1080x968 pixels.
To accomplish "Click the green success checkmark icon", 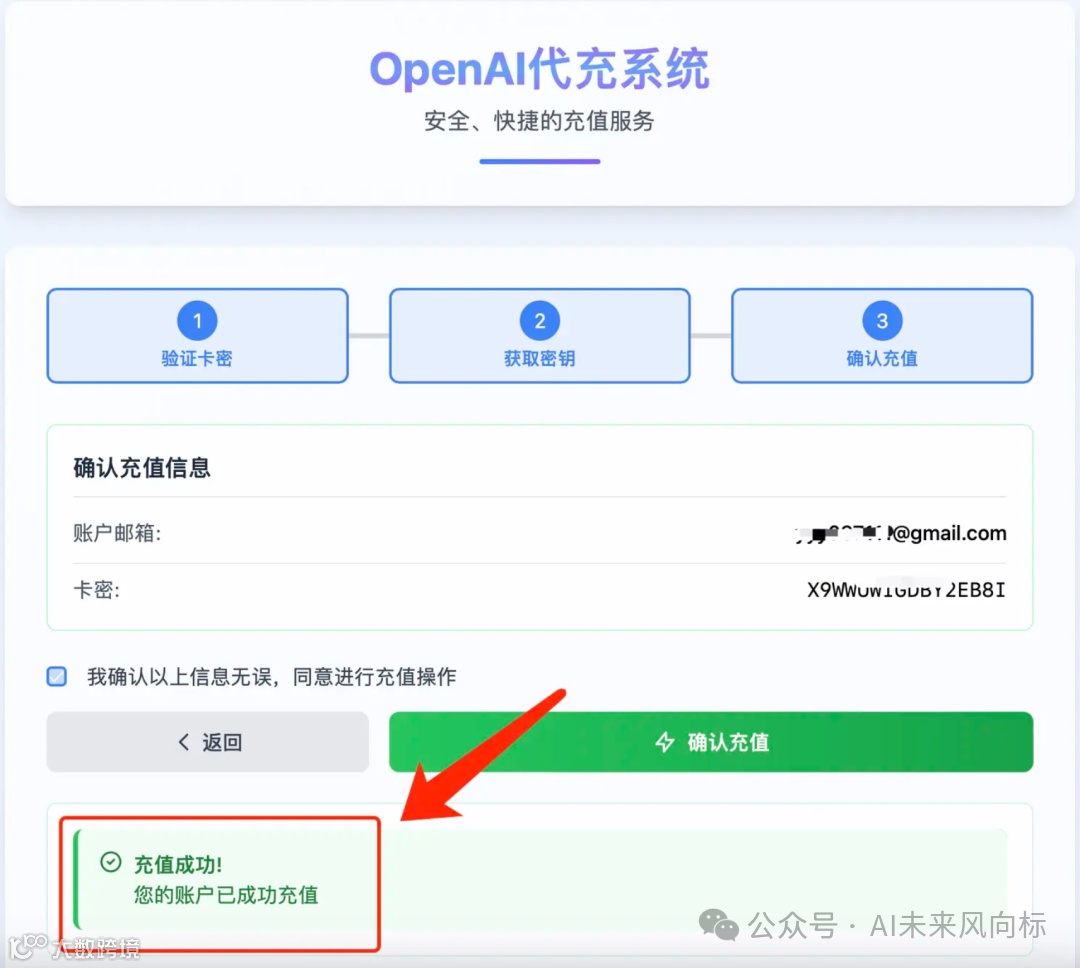I will point(111,862).
